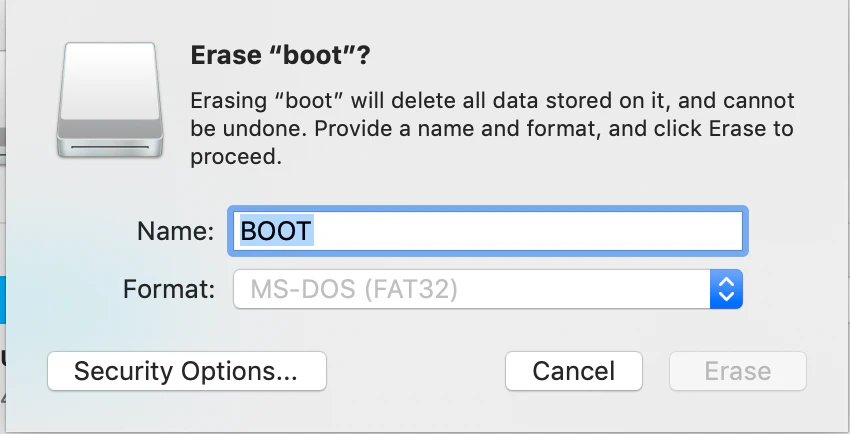Click the greyed FAT32 text in Format
850x434 pixels.
pos(410,289)
